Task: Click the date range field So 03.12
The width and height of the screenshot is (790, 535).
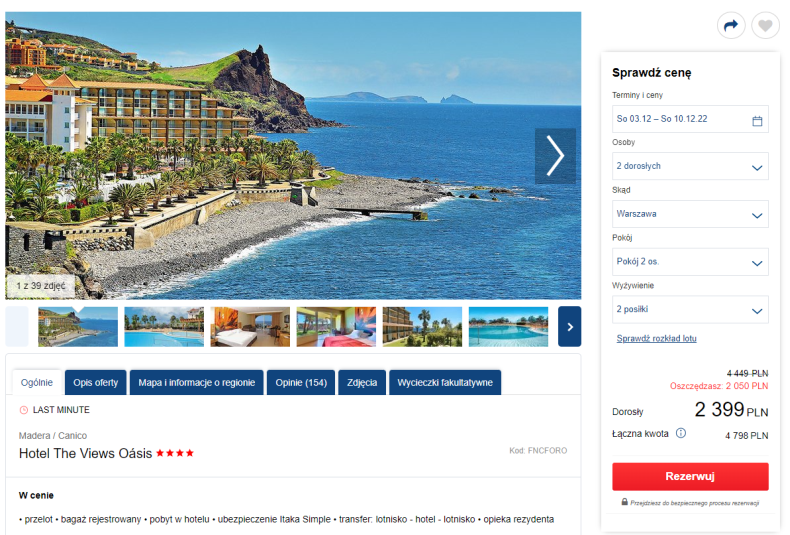Action: click(690, 119)
